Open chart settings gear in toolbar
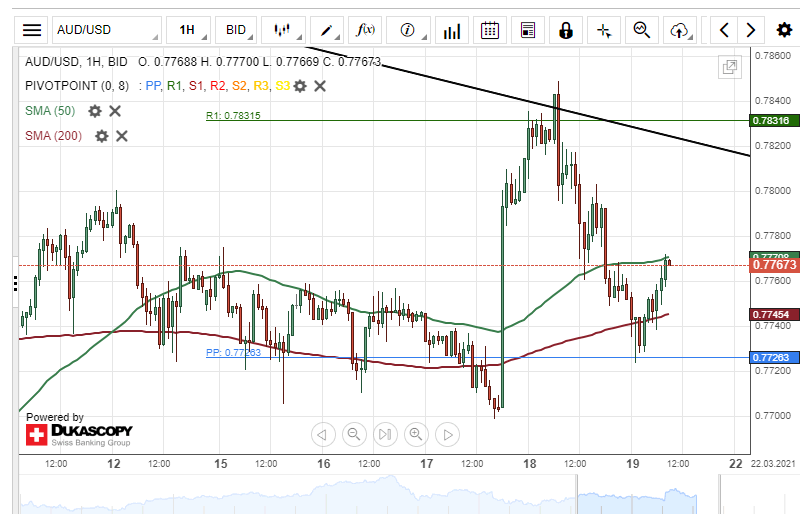This screenshot has height=523, width=811. (784, 30)
